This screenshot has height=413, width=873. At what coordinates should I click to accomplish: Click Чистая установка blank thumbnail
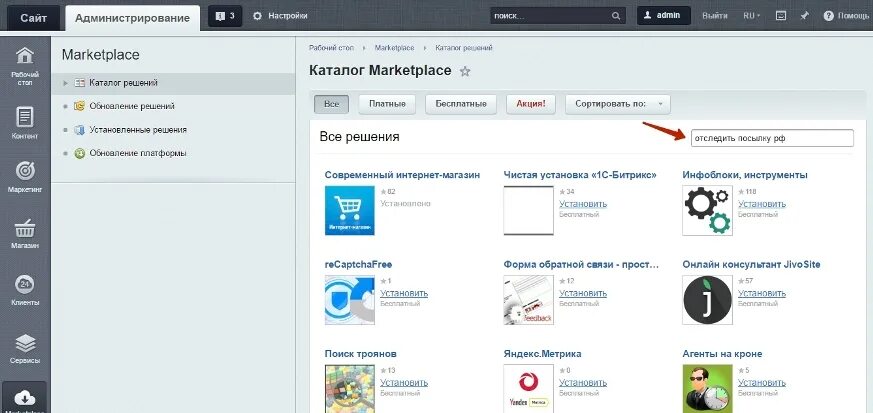pyautogui.click(x=528, y=210)
